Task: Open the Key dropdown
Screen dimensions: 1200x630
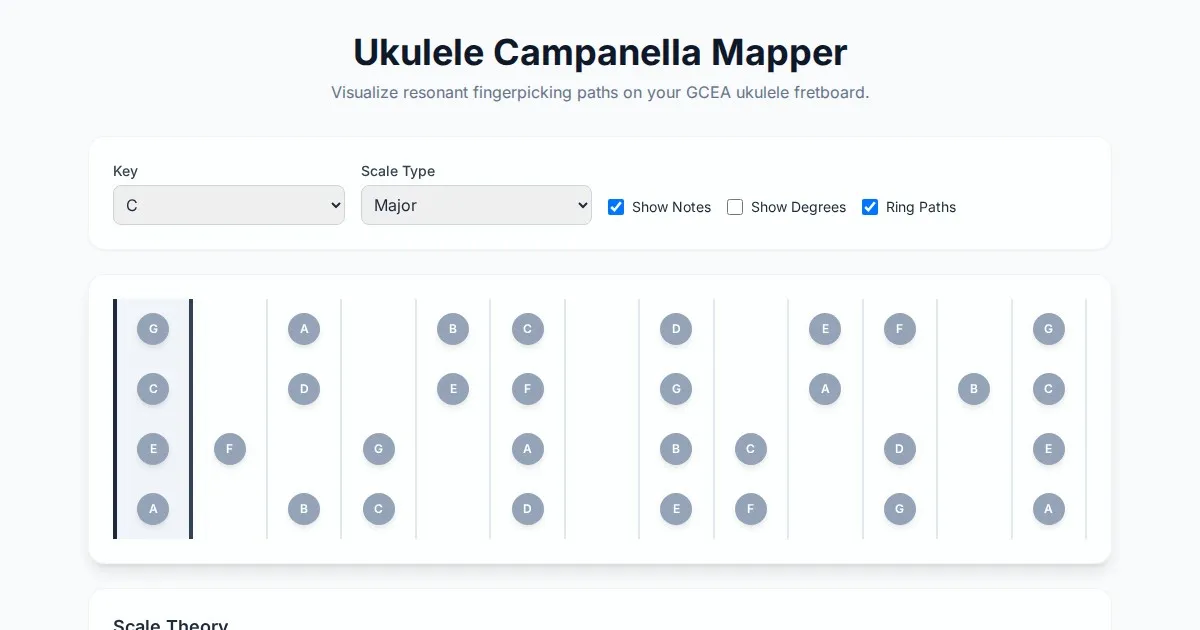Action: [228, 205]
